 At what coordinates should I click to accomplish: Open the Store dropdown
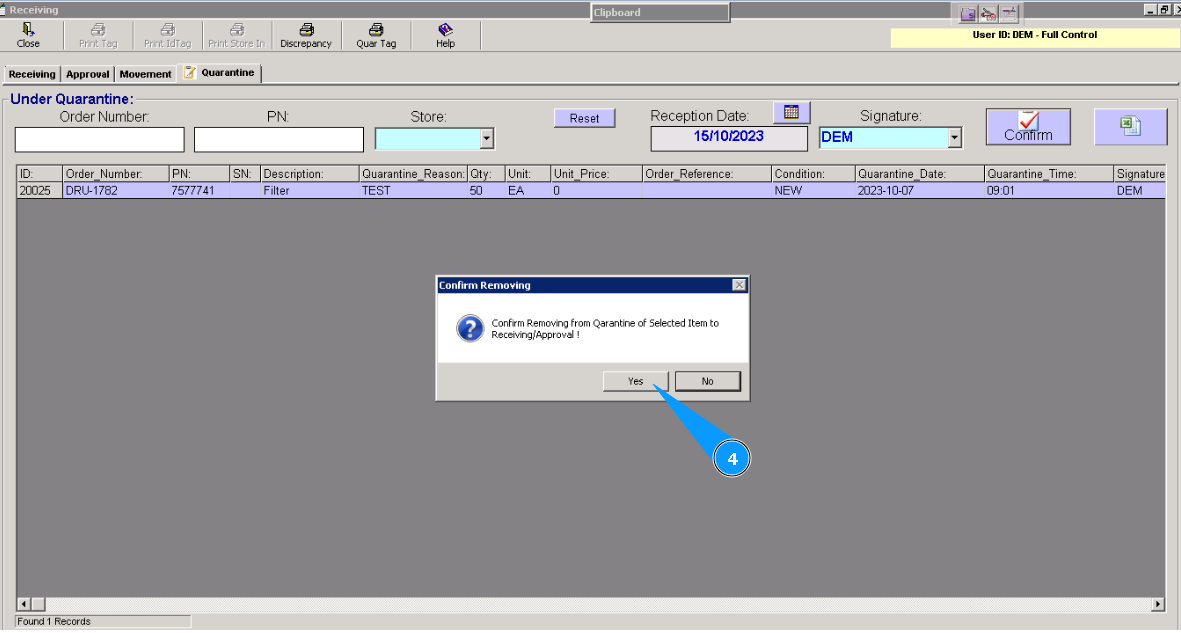click(x=487, y=138)
